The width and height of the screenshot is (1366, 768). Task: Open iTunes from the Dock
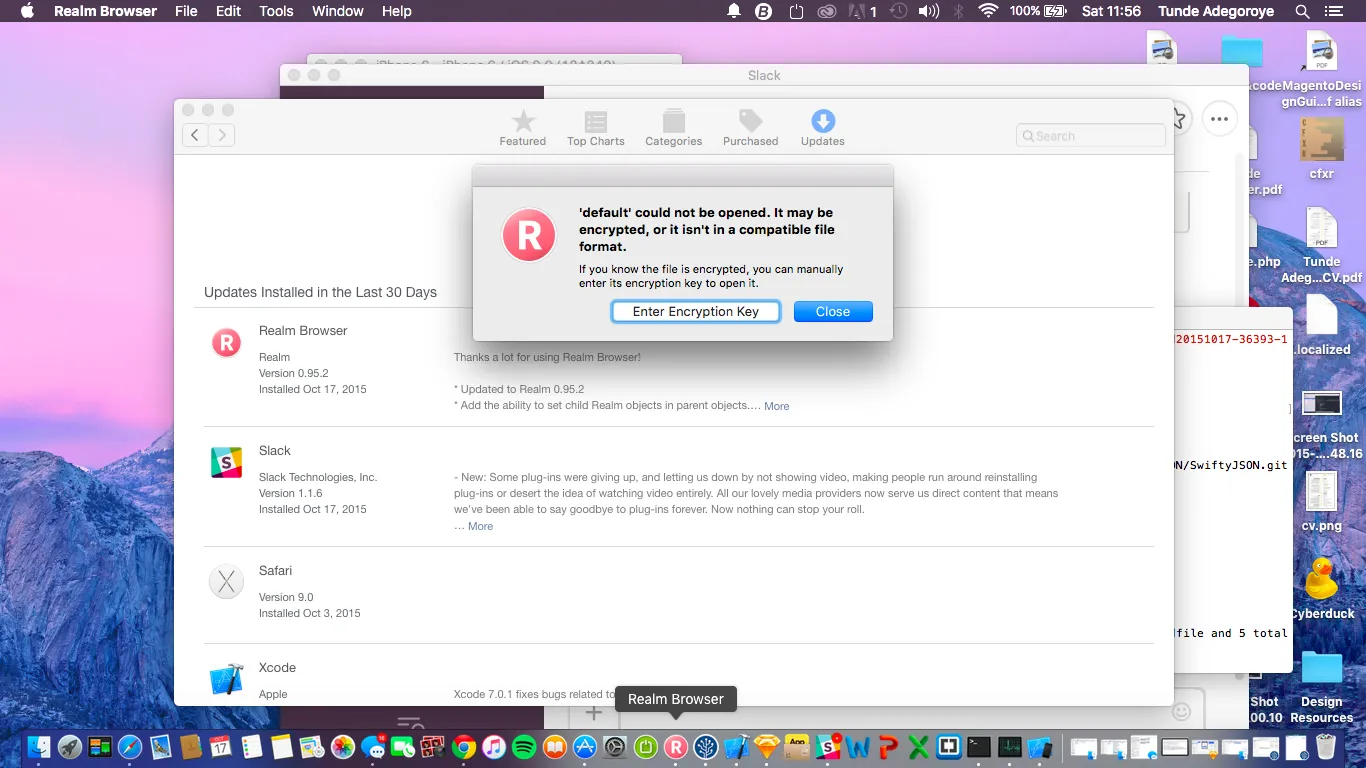(x=494, y=746)
